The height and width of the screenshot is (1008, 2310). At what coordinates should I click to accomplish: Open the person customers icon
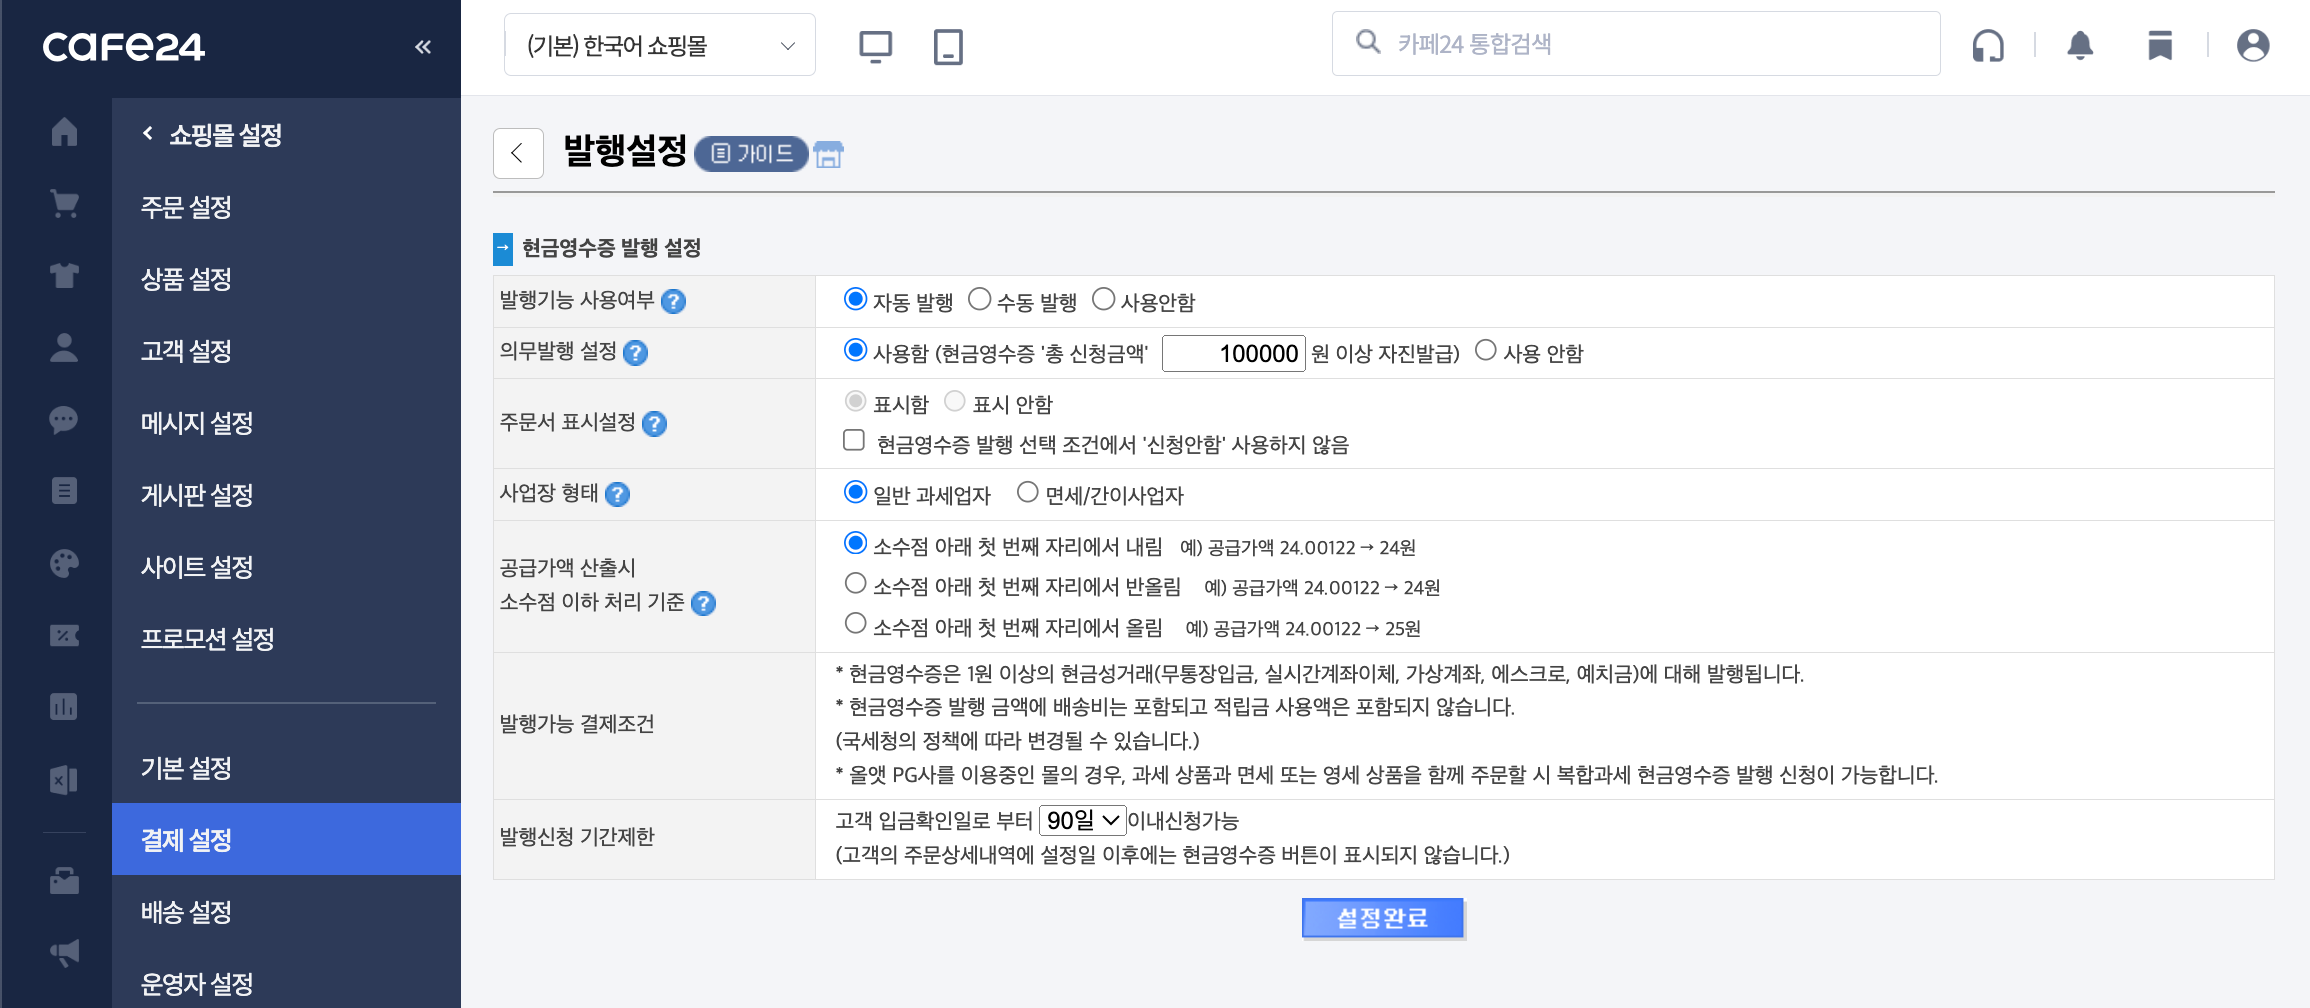point(64,347)
